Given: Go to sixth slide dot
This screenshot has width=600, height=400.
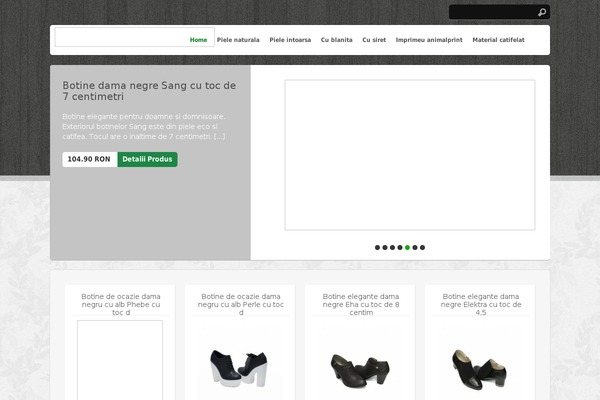Looking at the screenshot, I should [415, 248].
